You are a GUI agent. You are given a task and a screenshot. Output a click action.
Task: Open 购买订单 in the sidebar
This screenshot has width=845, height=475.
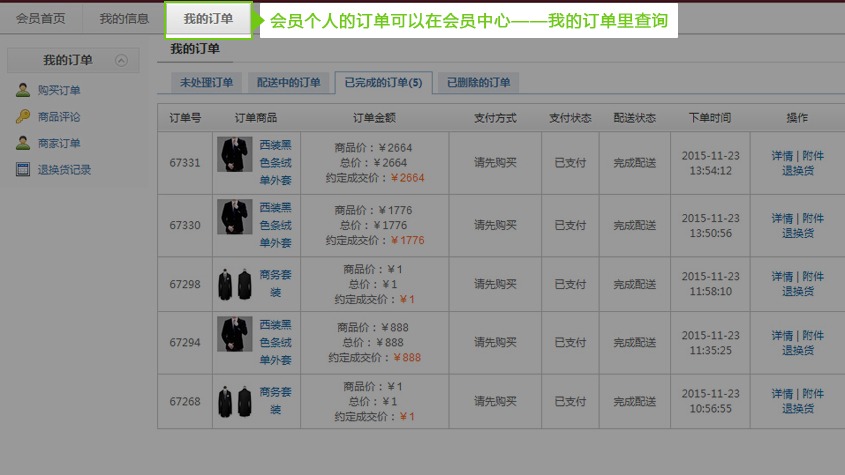(x=59, y=90)
